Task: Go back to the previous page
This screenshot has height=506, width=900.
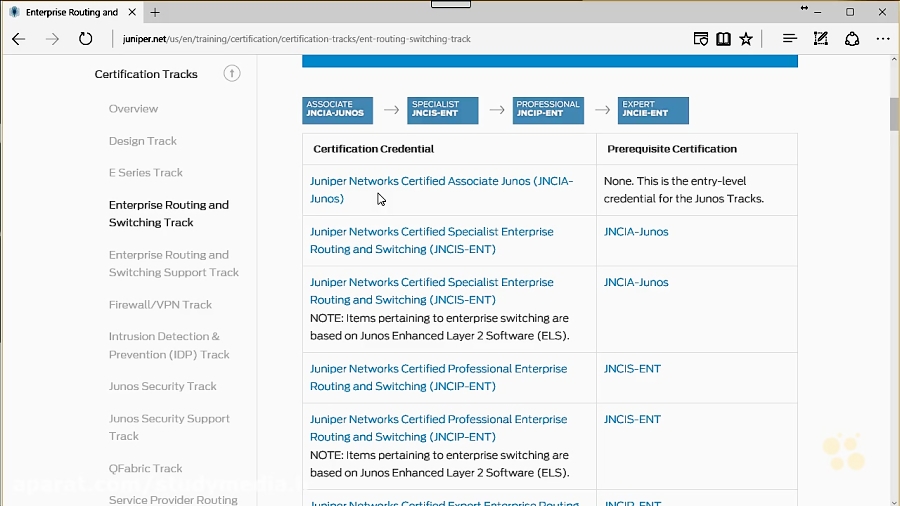Action: click(18, 39)
